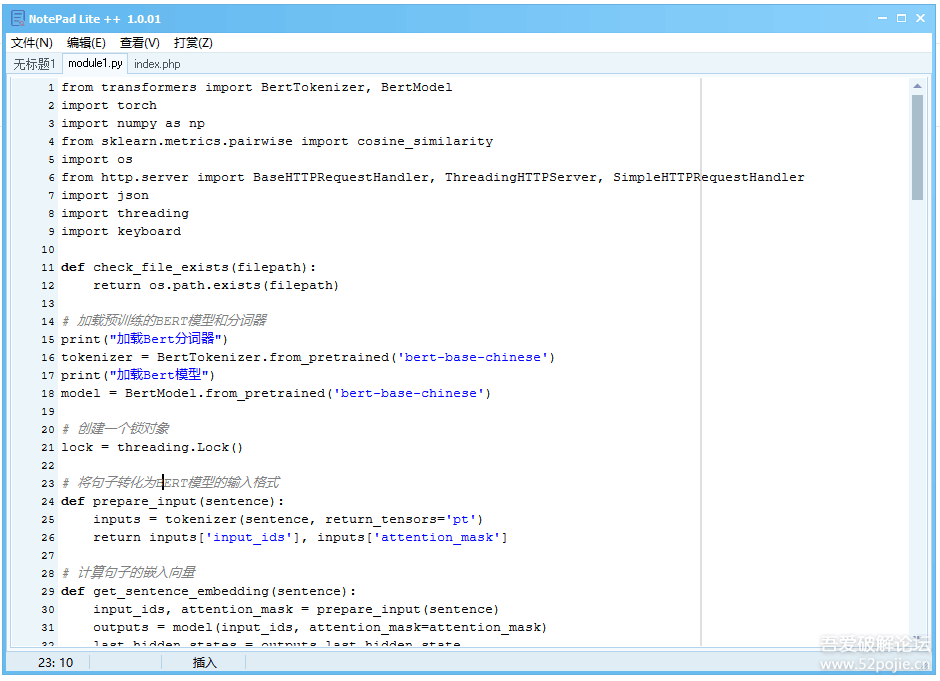Click the 插入 insert mode indicator
Viewport: 940px width, 681px height.
204,662
